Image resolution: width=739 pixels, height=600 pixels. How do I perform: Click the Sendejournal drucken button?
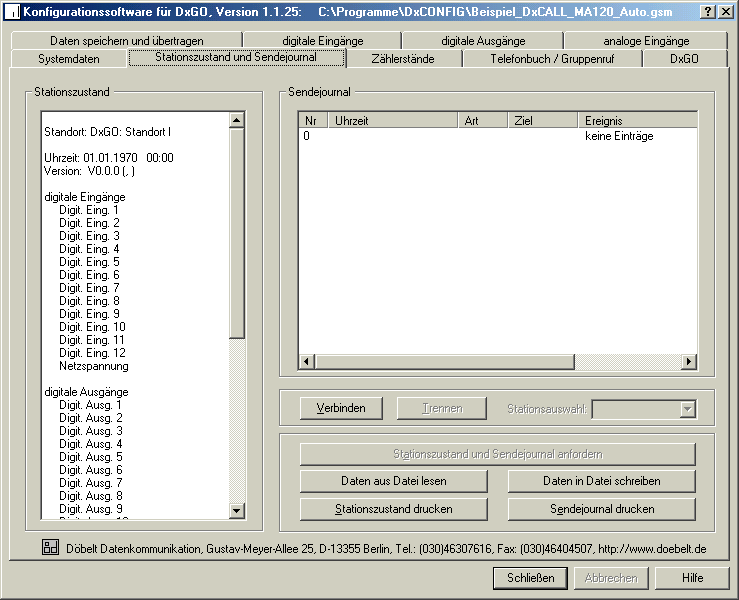pos(601,509)
